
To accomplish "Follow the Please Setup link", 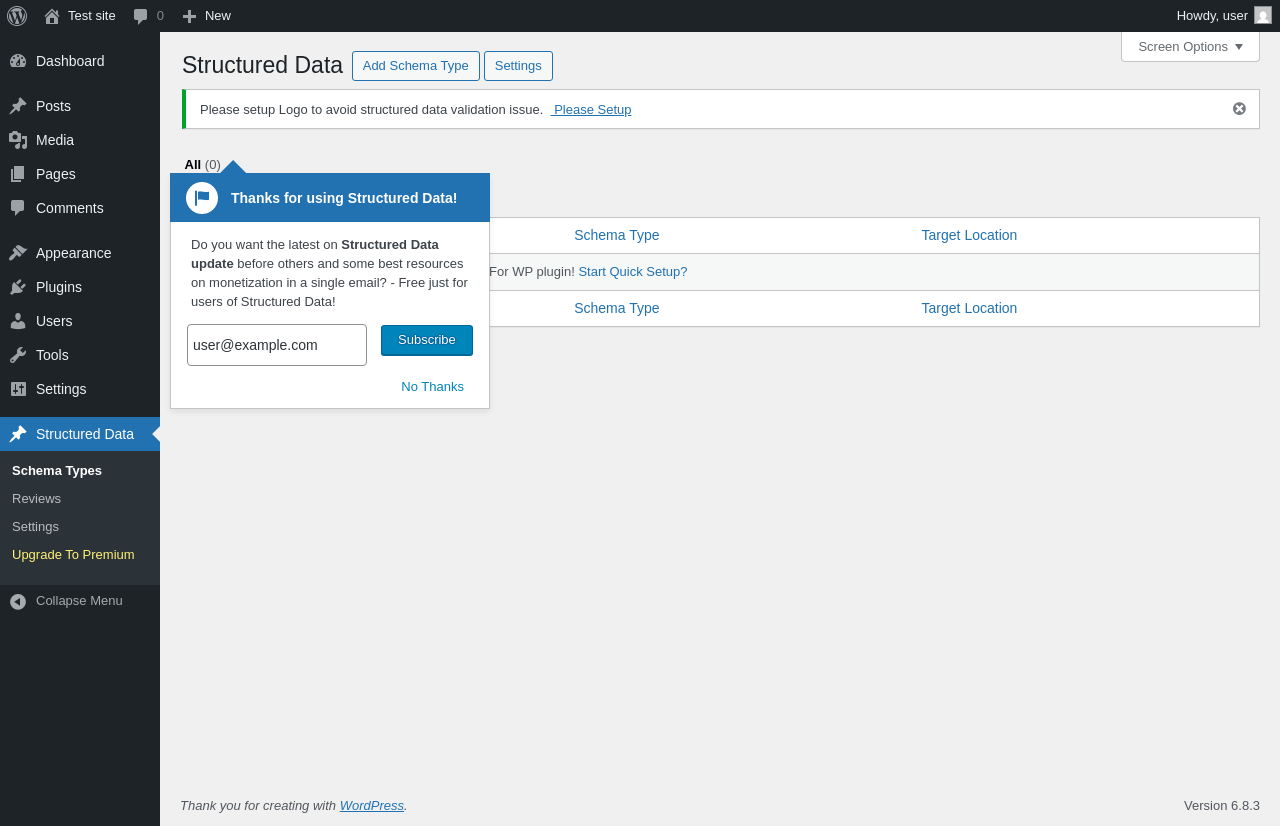I will 592,110.
